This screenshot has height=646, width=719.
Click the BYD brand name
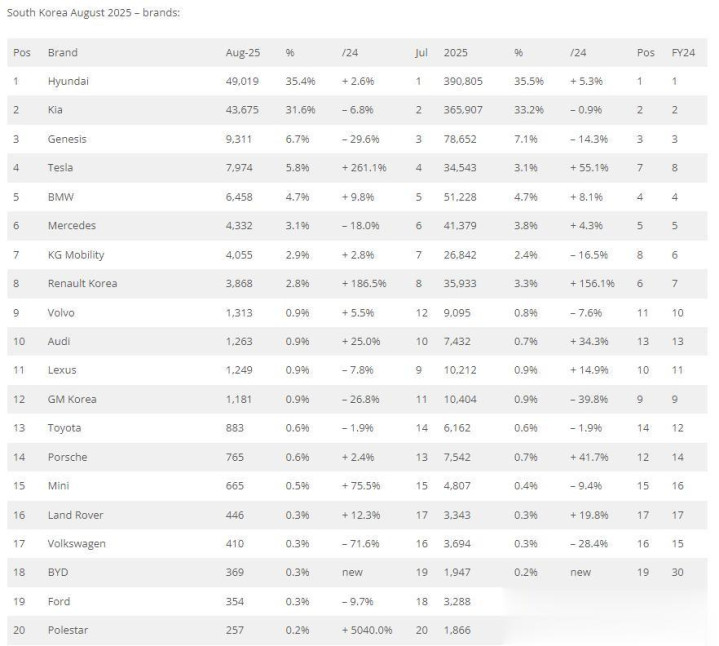(x=59, y=572)
